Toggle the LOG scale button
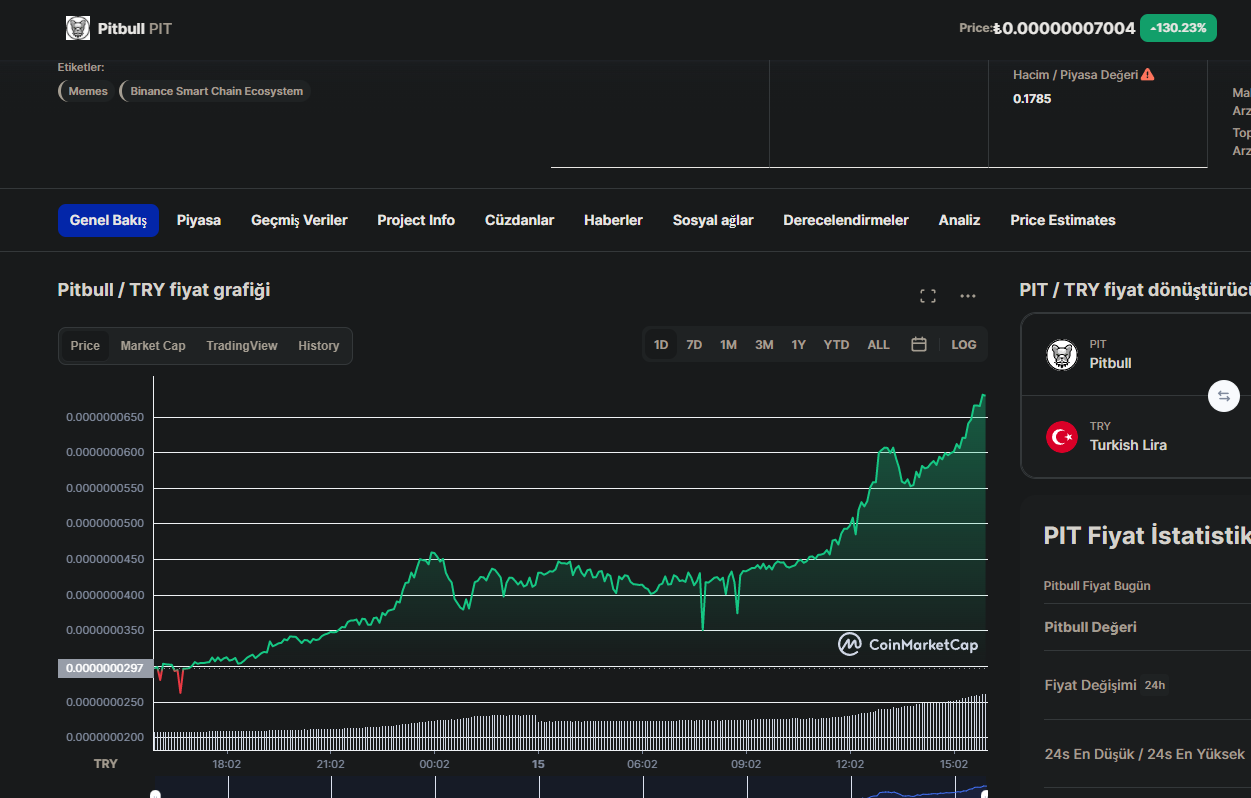The image size is (1251, 798). pyautogui.click(x=964, y=344)
